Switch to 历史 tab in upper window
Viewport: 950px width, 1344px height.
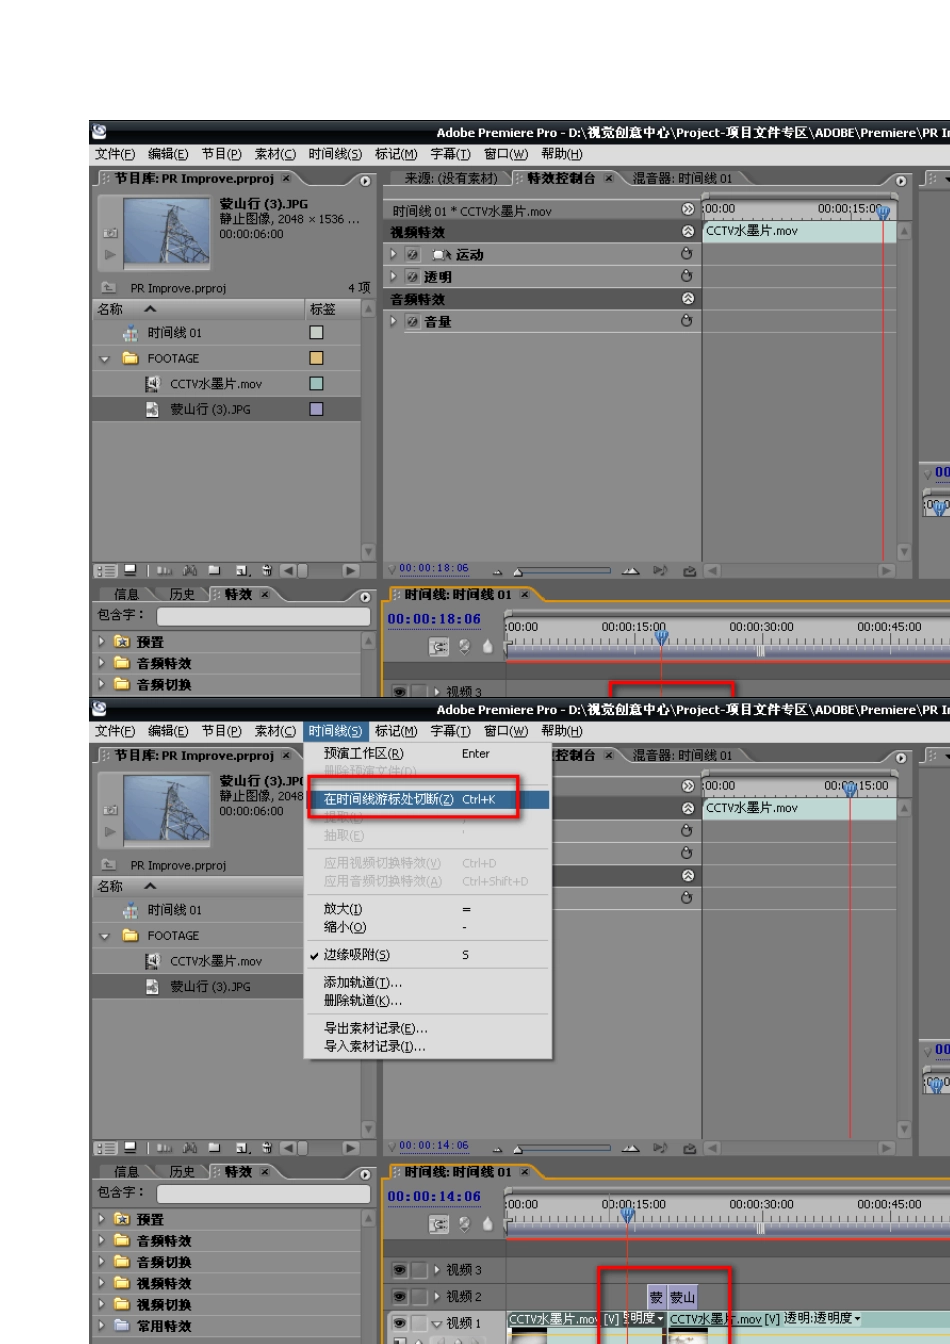(182, 595)
